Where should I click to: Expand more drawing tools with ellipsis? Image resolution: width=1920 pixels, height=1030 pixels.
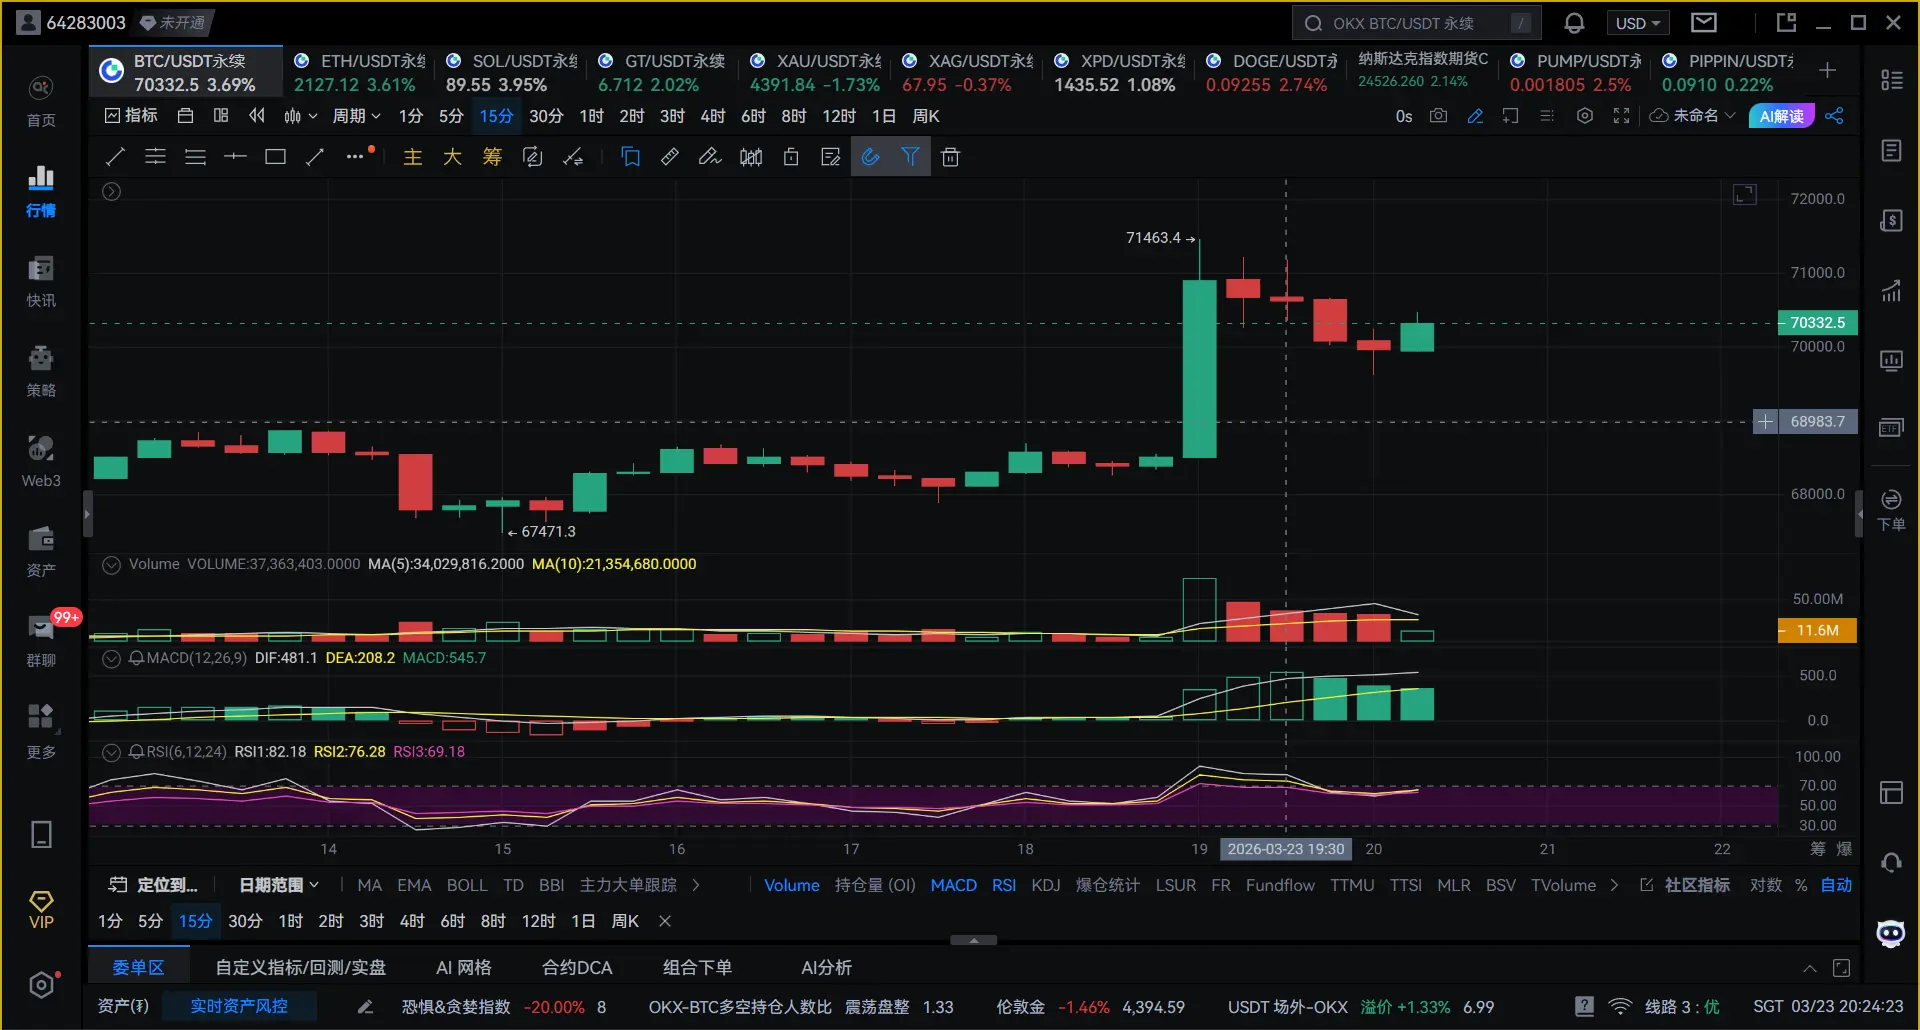356,156
